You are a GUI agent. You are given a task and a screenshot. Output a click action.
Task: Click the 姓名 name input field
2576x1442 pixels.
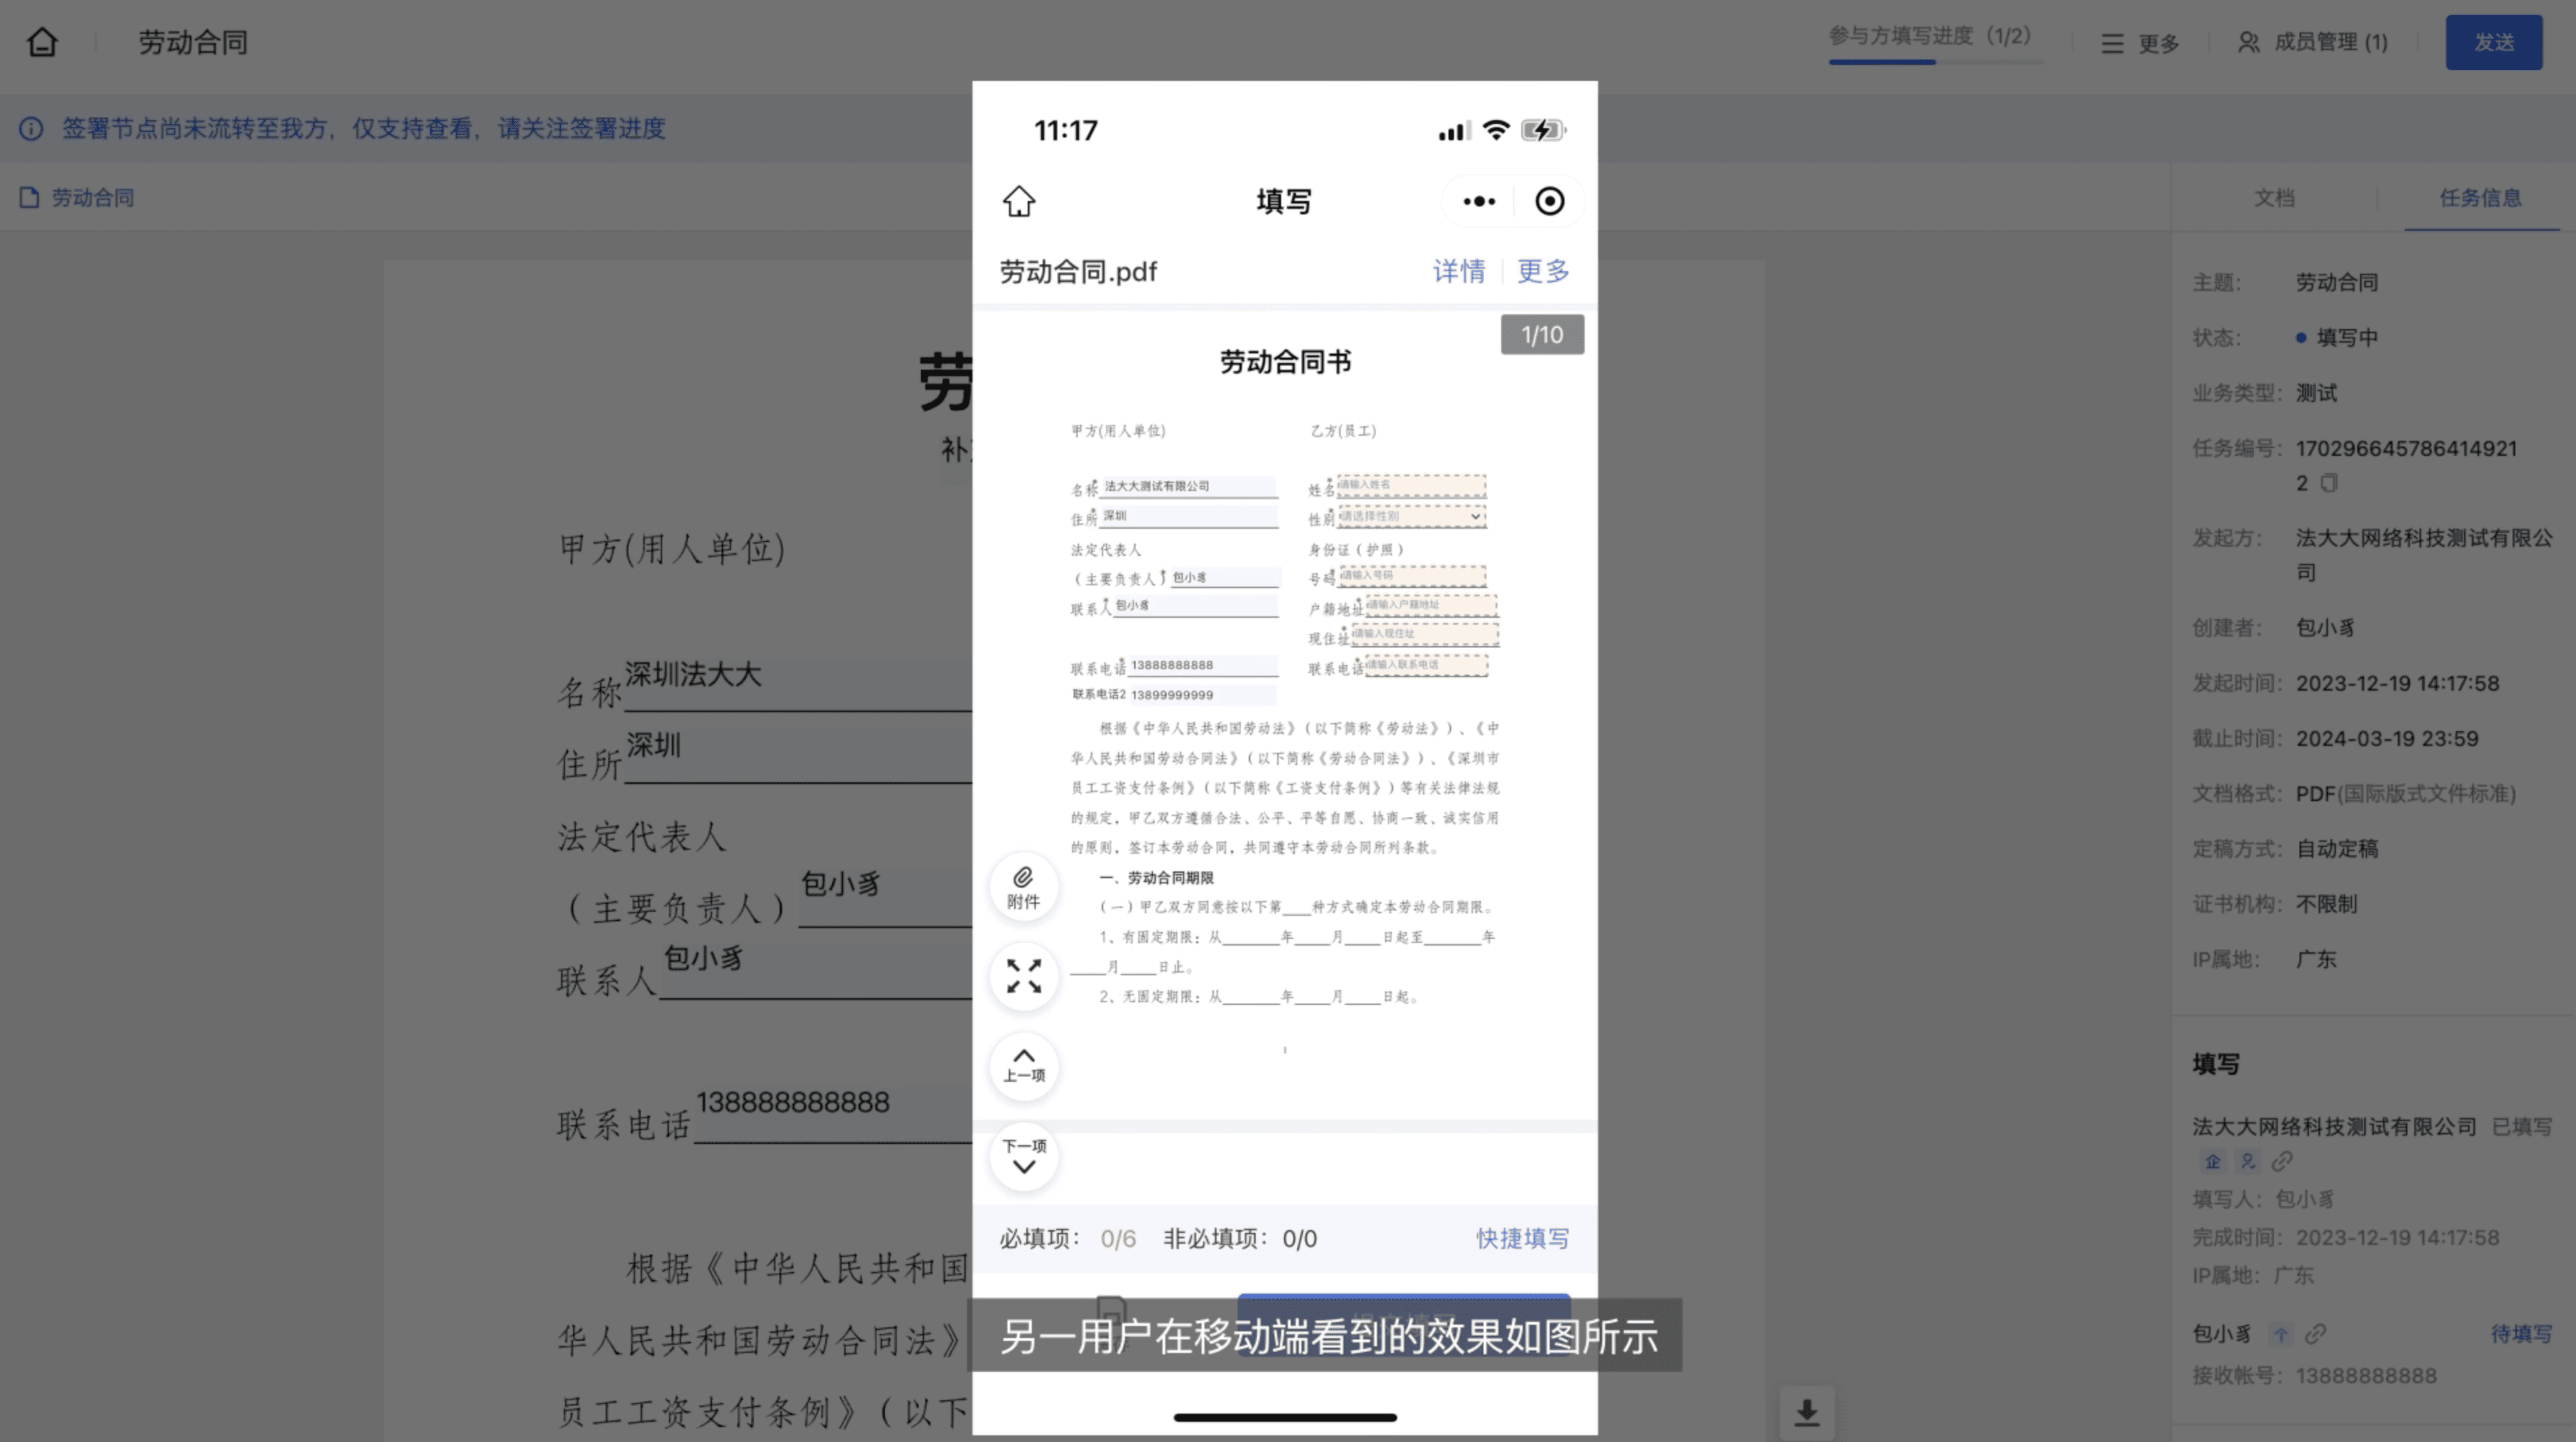(1411, 485)
